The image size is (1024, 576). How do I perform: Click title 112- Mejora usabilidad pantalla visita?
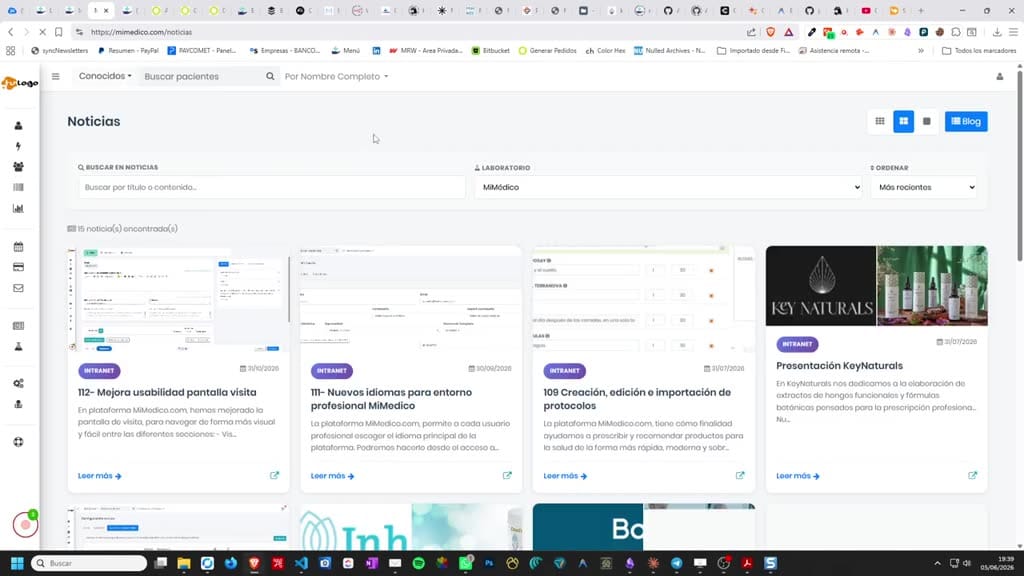tap(167, 392)
